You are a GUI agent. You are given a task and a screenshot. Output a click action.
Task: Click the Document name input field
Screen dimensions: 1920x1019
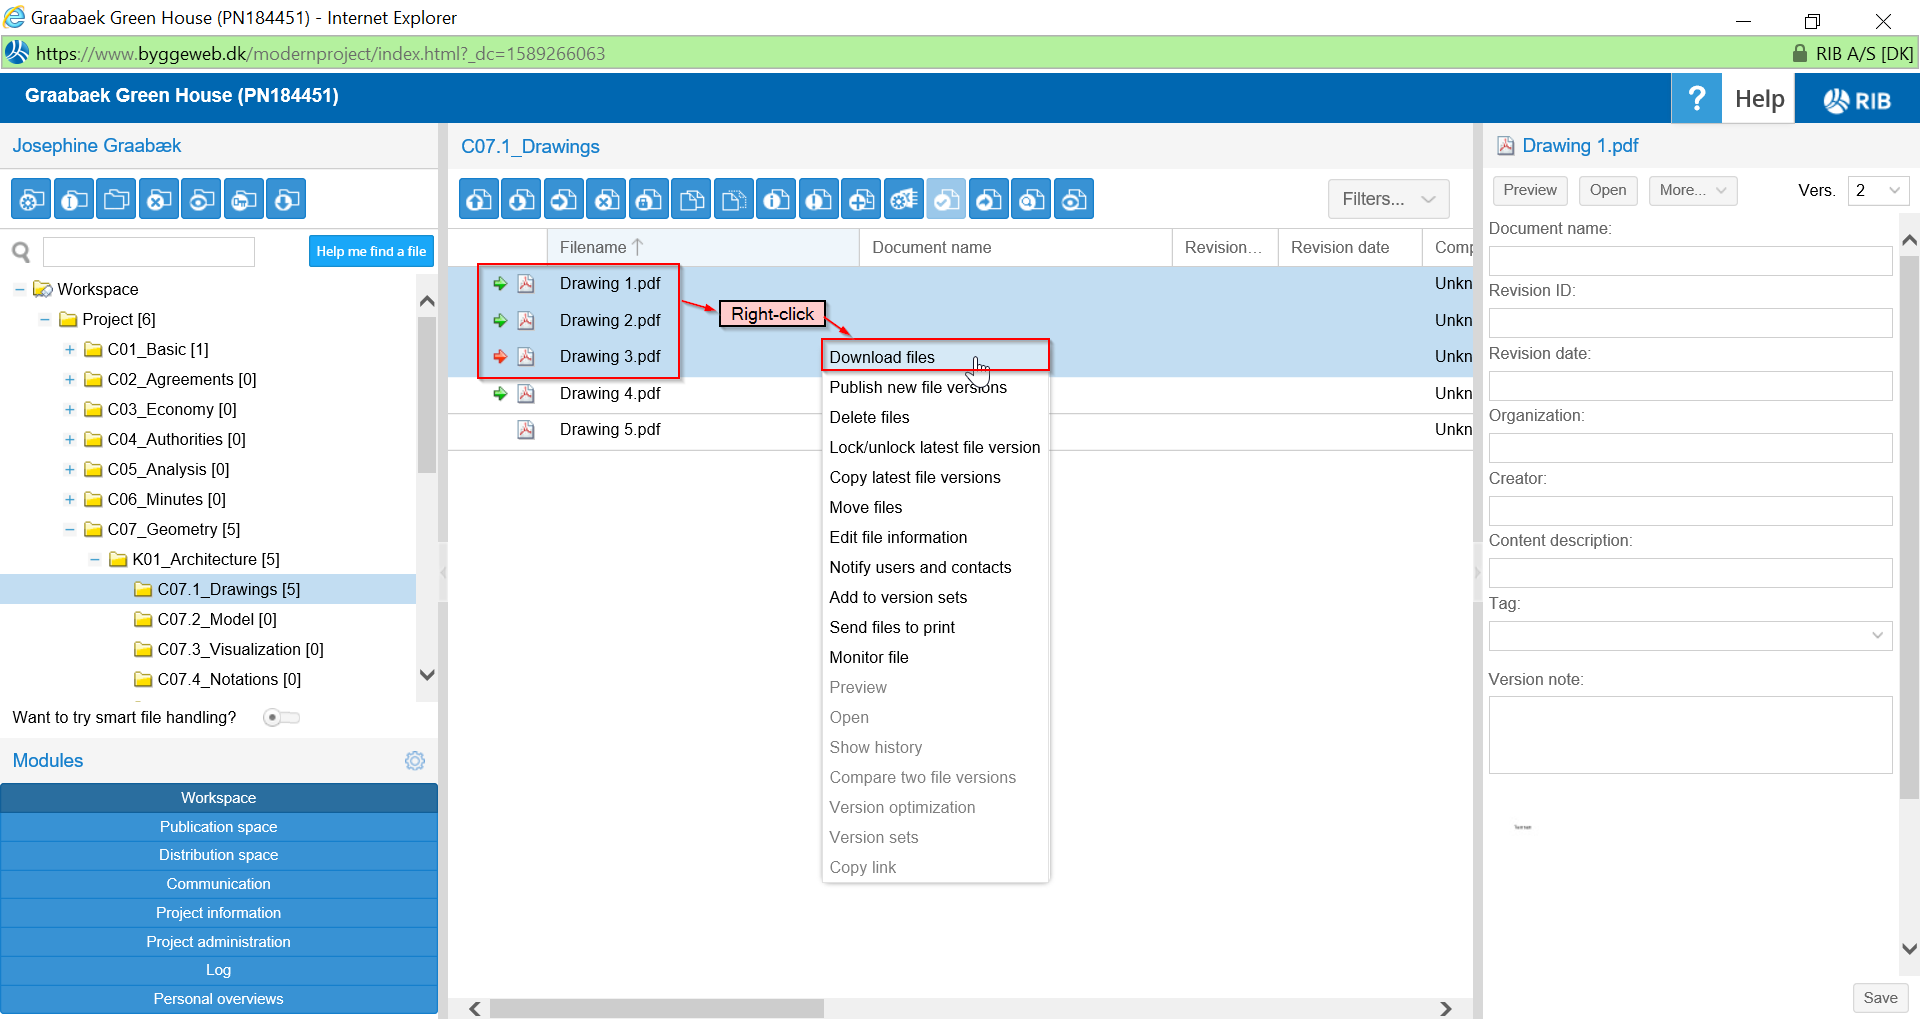(1689, 261)
